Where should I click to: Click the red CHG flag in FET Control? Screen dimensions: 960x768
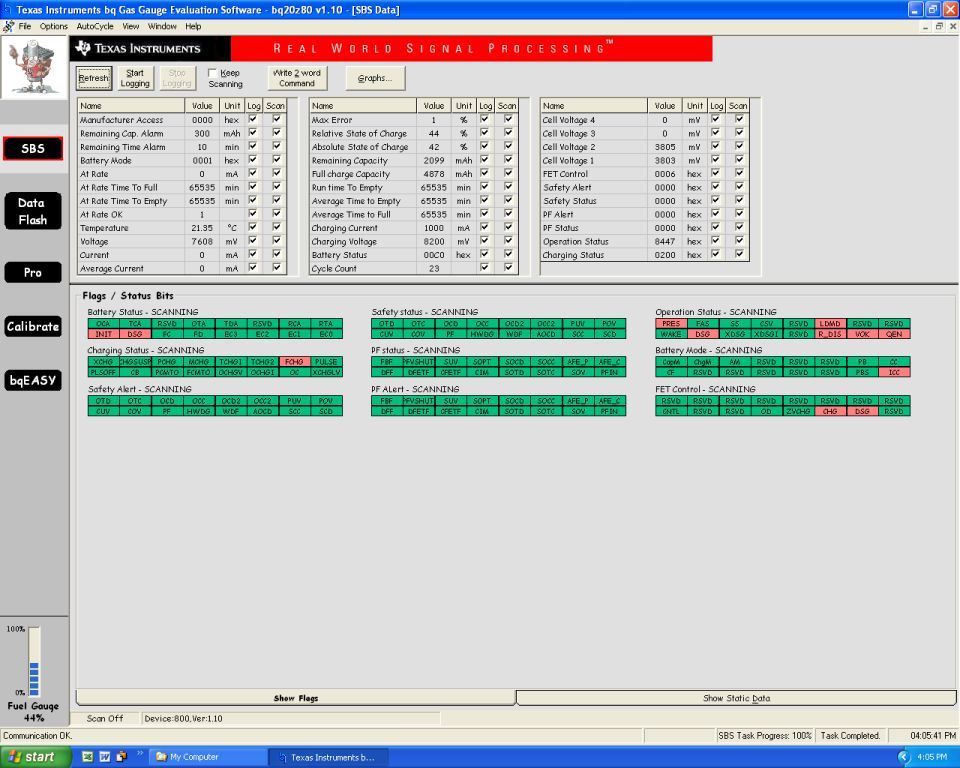point(830,412)
